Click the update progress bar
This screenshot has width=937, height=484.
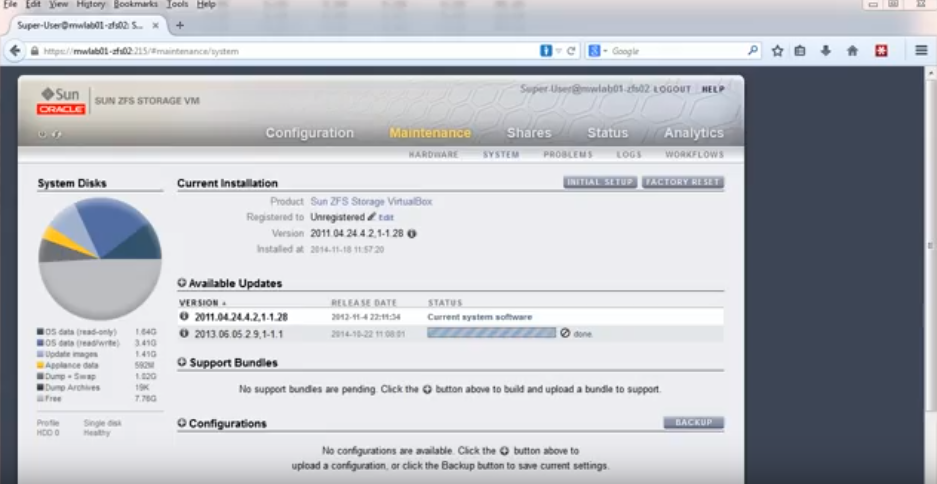(491, 333)
